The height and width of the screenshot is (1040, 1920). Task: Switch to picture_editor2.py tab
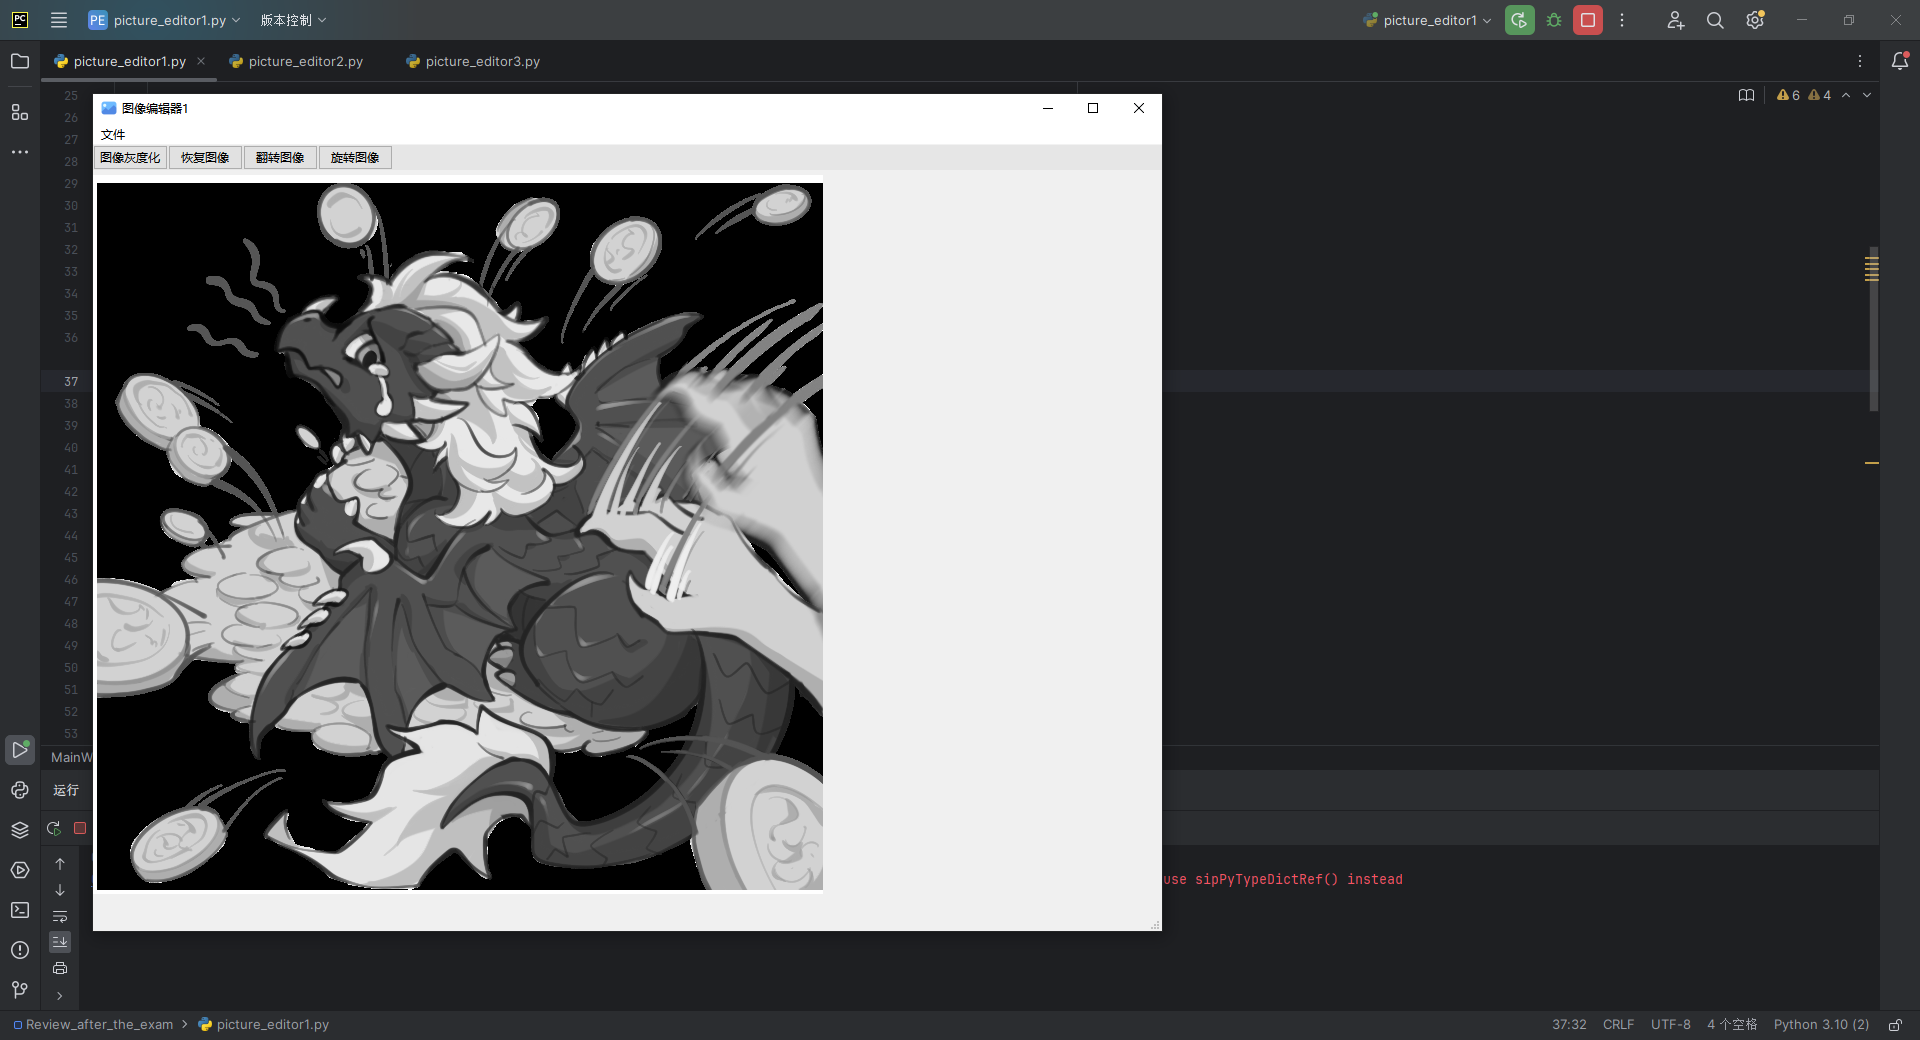pyautogui.click(x=296, y=61)
